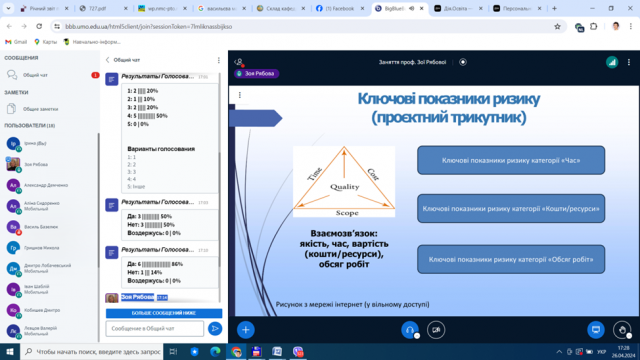Click the screen share button

596,330
